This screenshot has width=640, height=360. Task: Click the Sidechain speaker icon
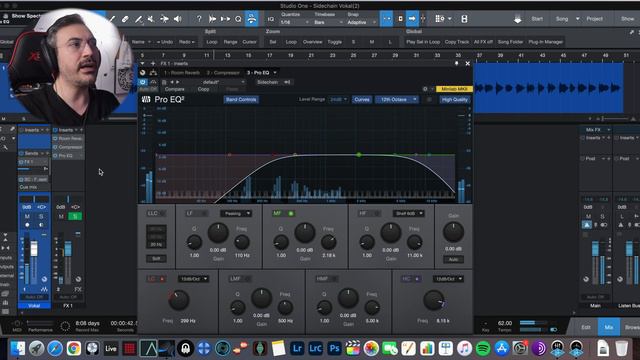tap(287, 82)
